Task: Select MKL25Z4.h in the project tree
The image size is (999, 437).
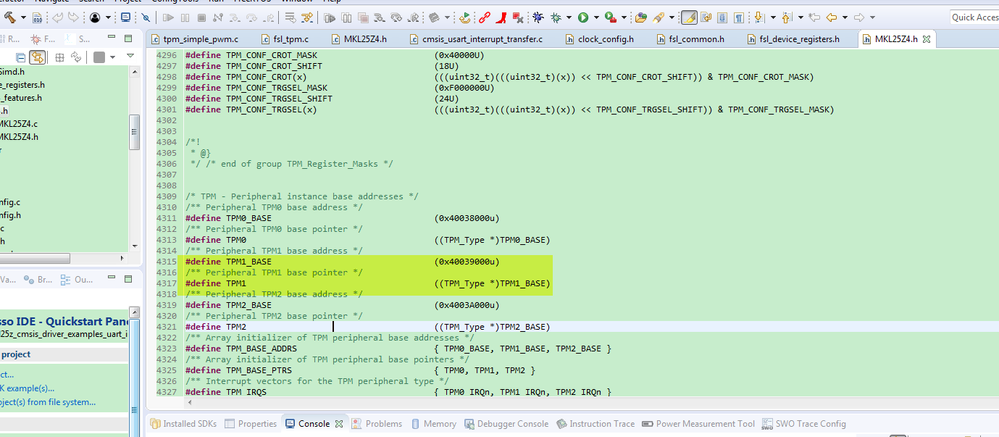Action: click(18, 137)
